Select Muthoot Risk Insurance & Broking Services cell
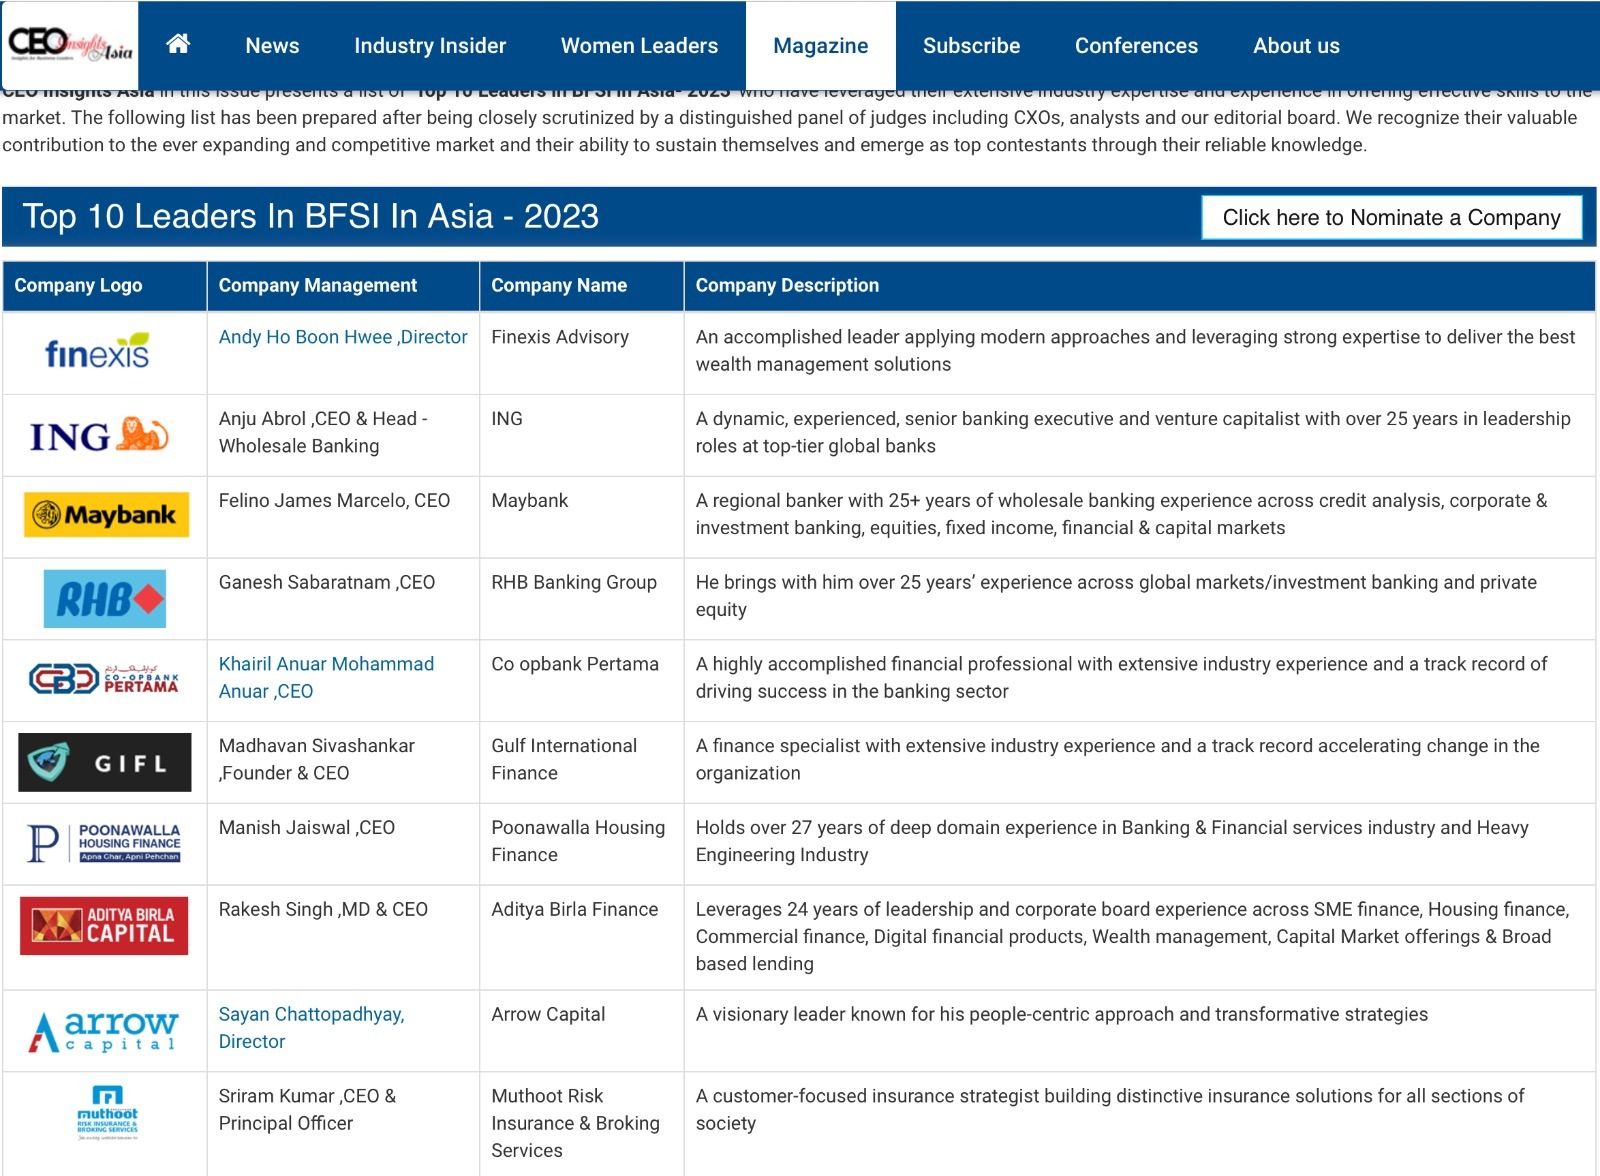The width and height of the screenshot is (1600, 1176). [582, 1124]
